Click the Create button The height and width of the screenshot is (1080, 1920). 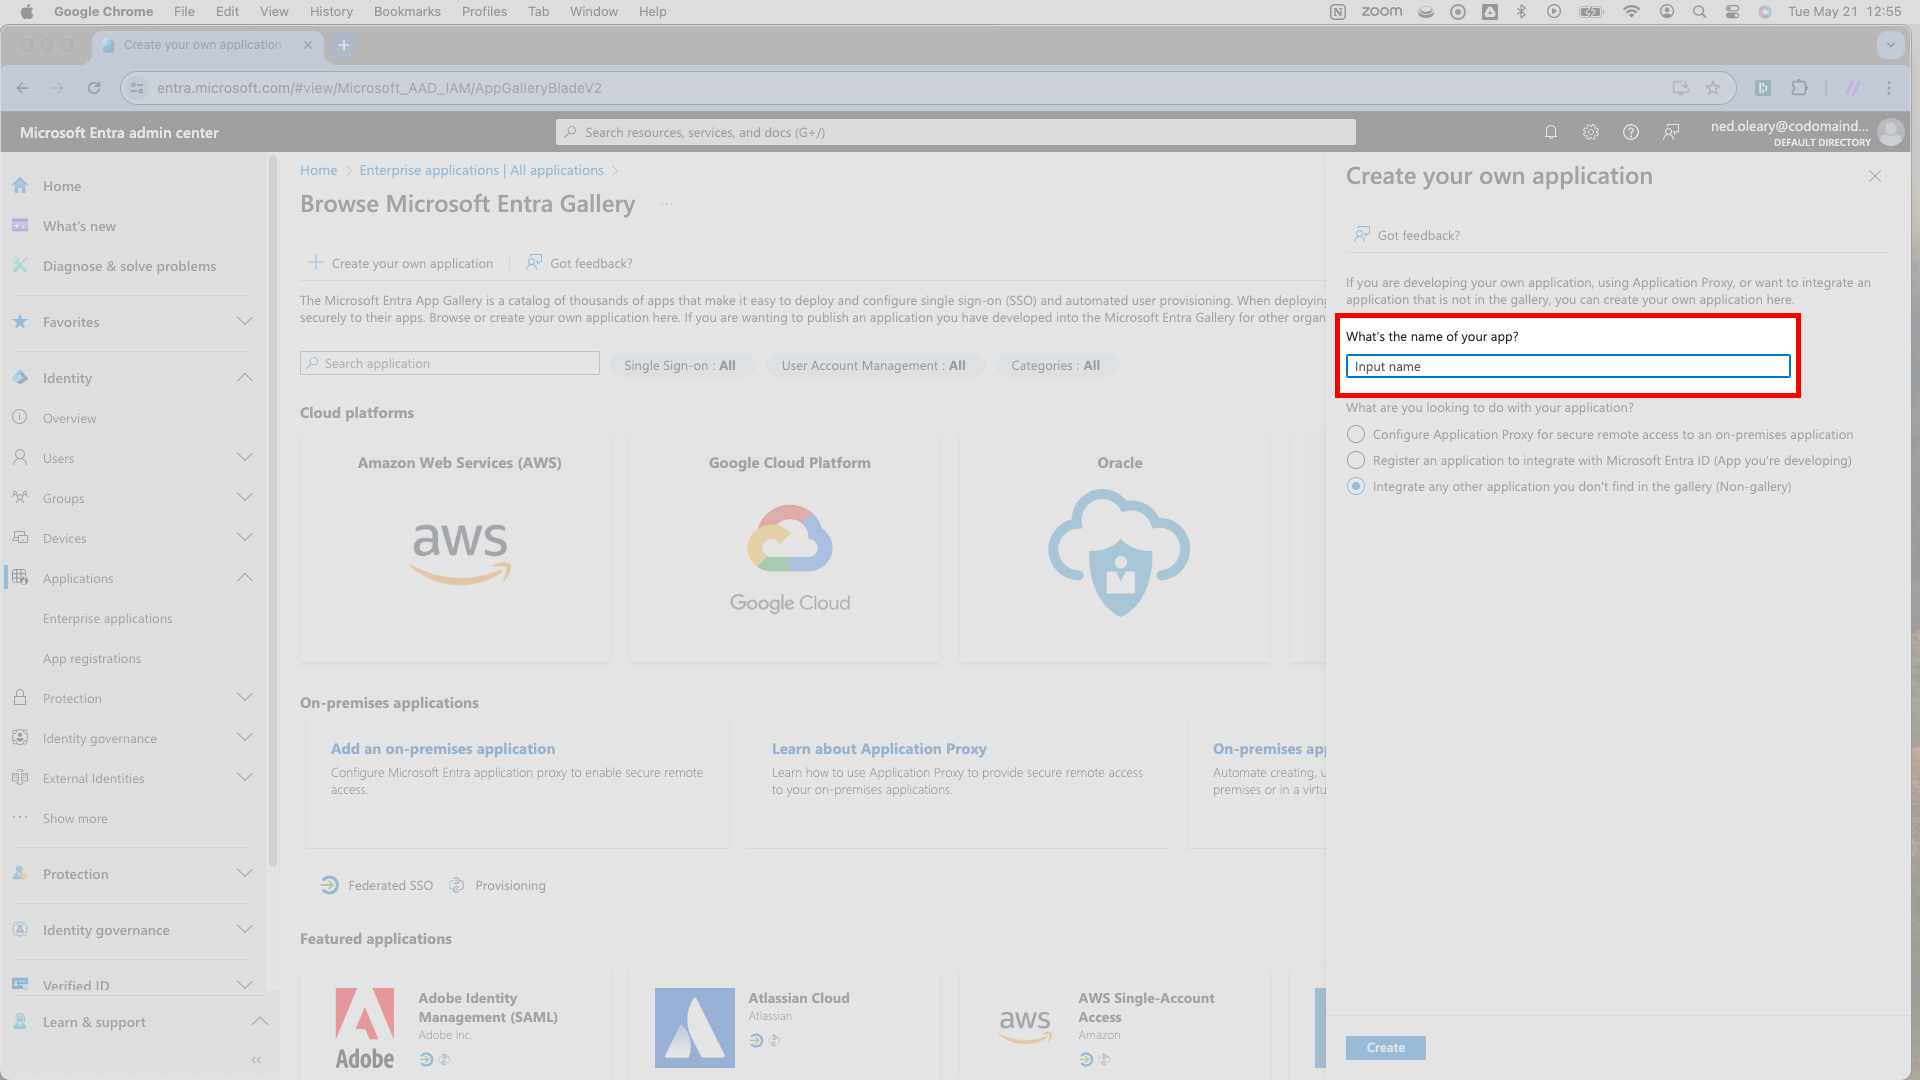coord(1386,1047)
